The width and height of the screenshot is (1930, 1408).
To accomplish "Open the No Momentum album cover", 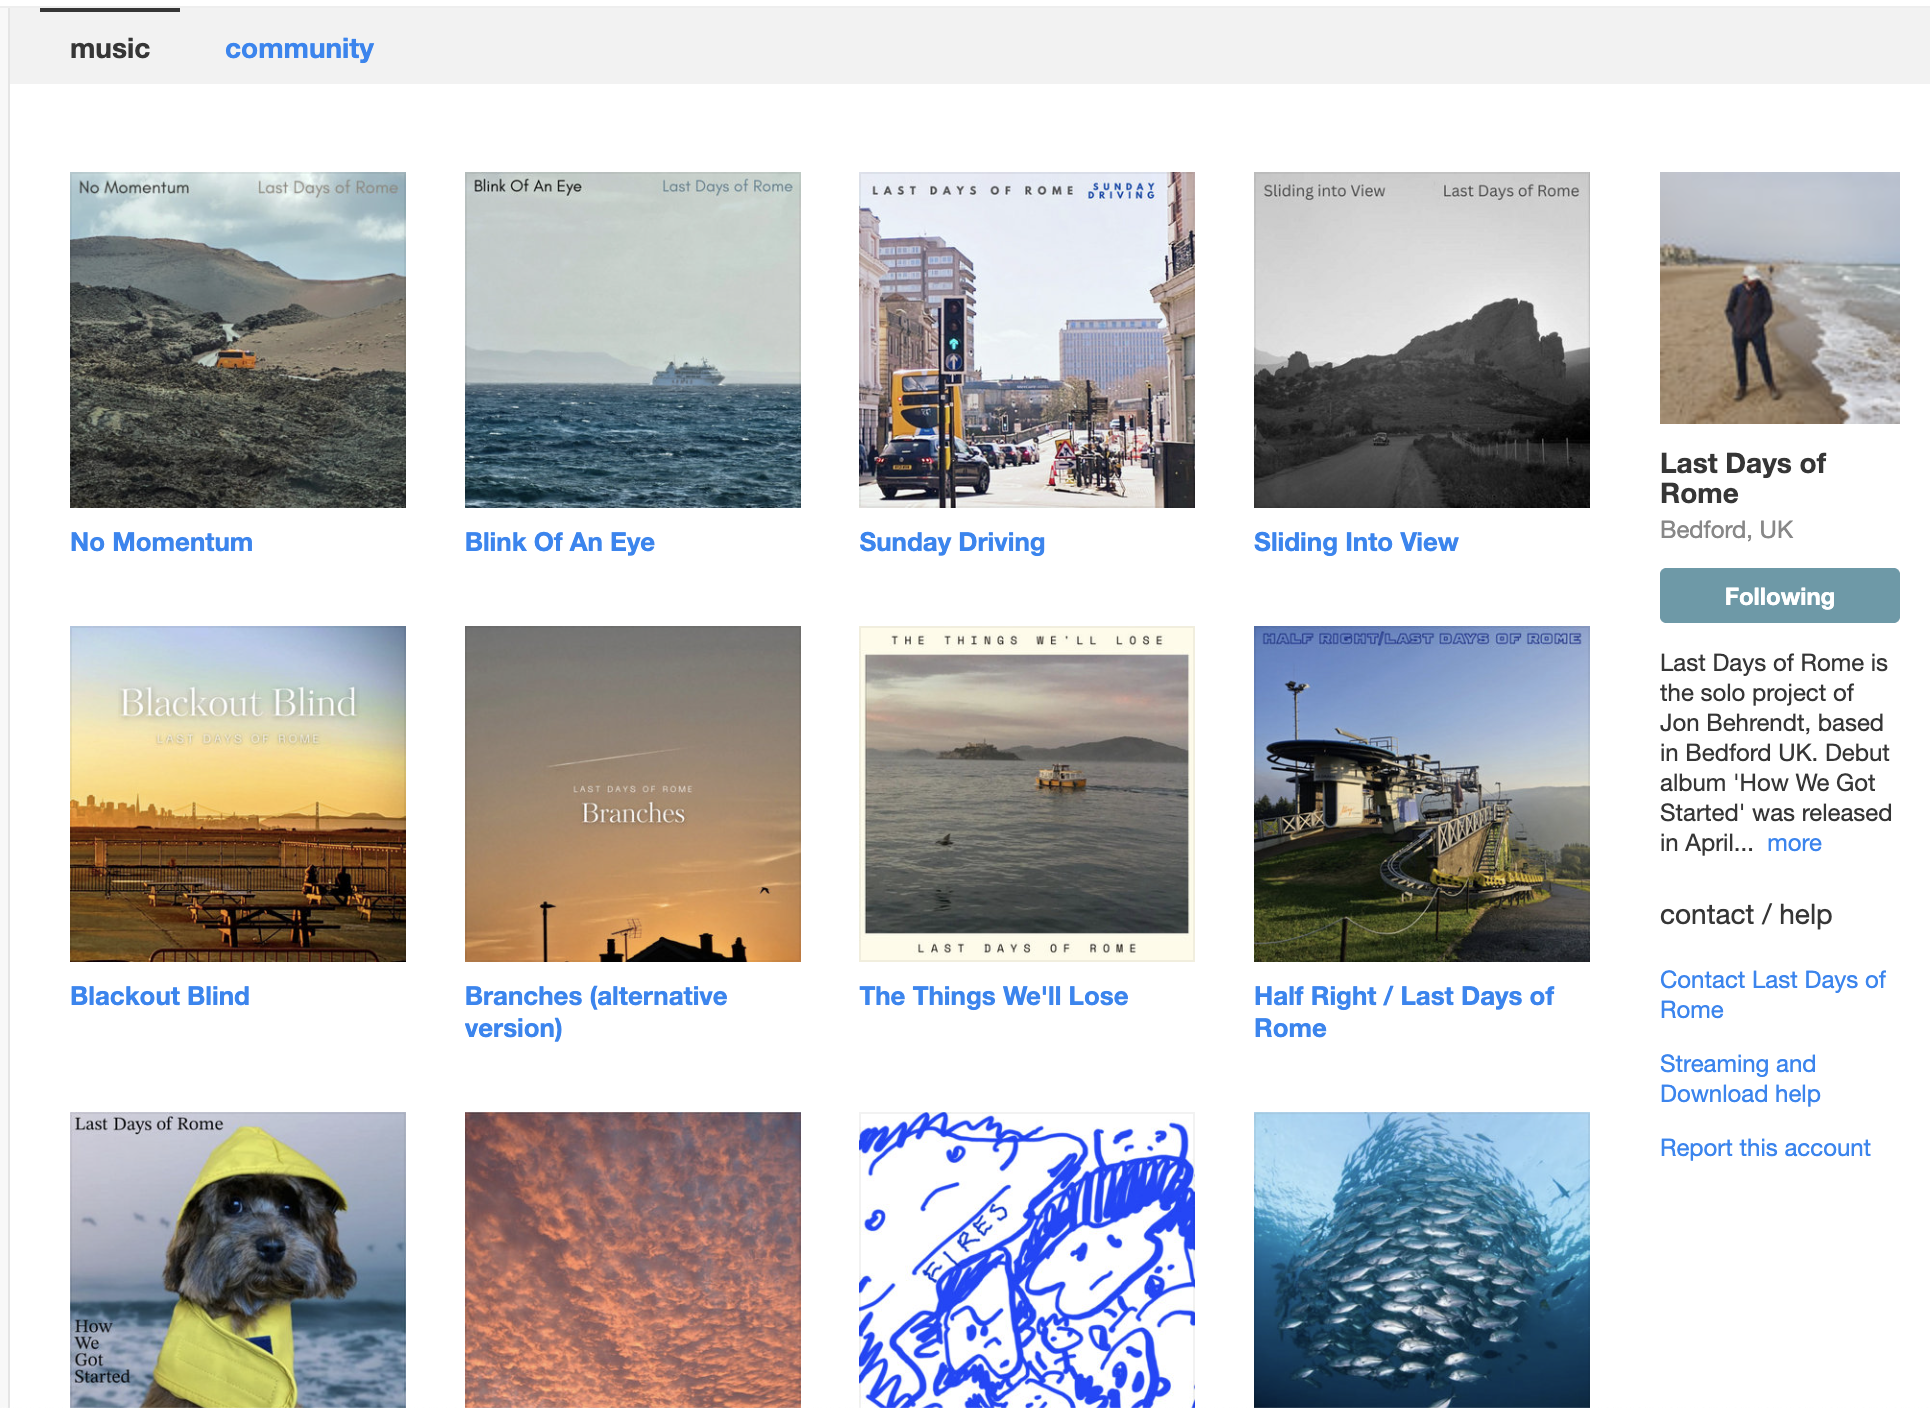I will (x=237, y=339).
